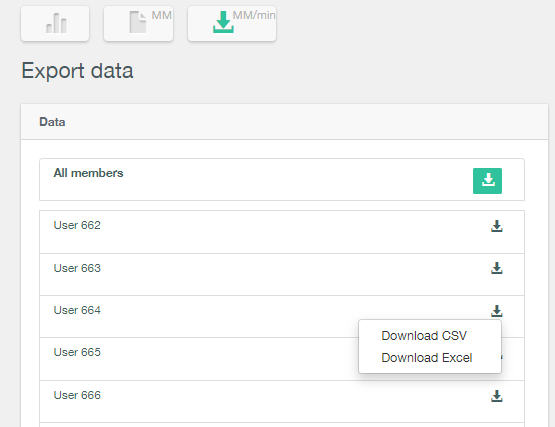555x427 pixels.
Task: Download data for User 663
Action: 497,268
